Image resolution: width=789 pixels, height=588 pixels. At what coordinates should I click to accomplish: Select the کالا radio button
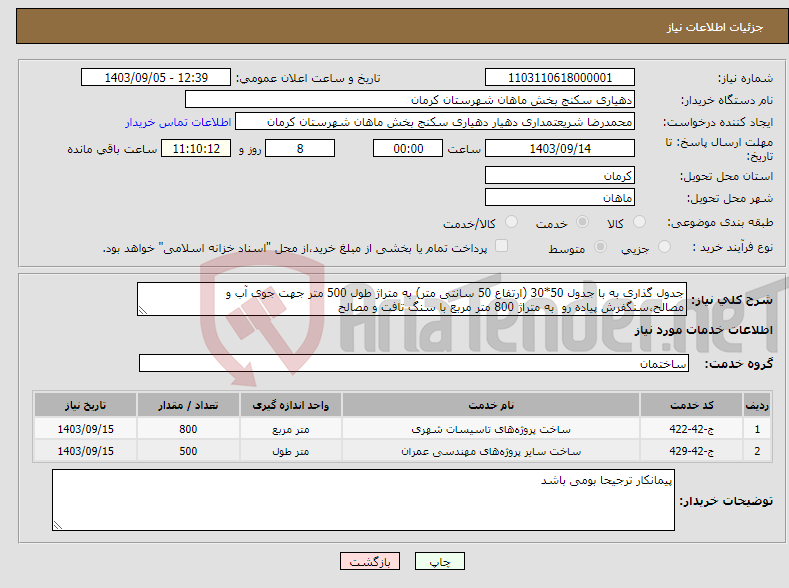639,222
